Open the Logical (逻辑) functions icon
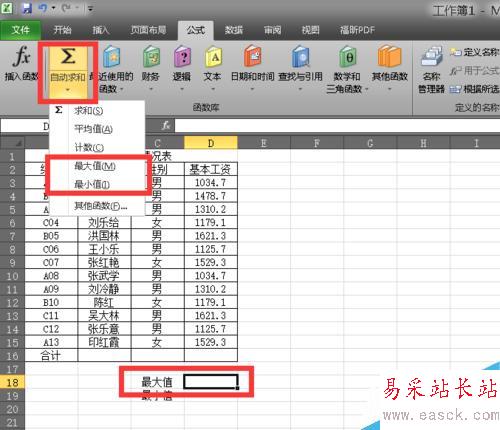This screenshot has height=430, width=500. [x=182, y=57]
